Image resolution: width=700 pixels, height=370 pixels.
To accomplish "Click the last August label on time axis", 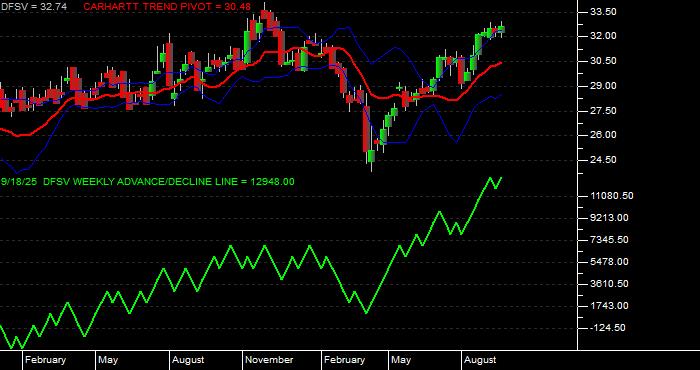I will tap(480, 360).
